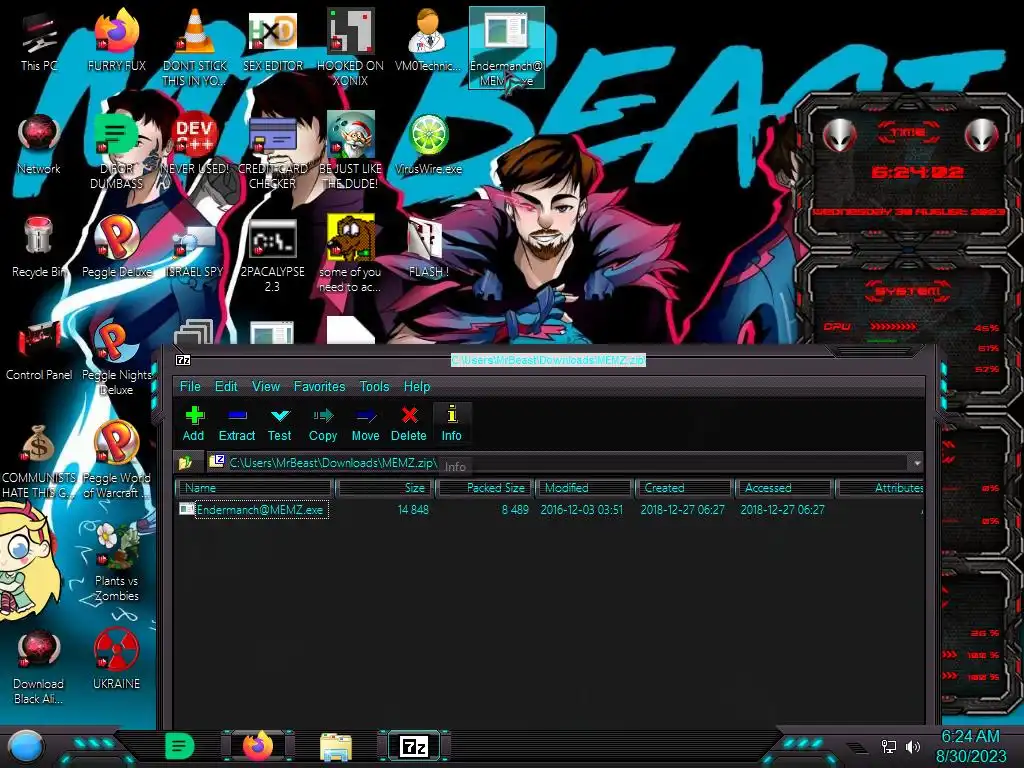The width and height of the screenshot is (1024, 768).
Task: Open the Edit menu in 7-Zip
Action: point(226,387)
